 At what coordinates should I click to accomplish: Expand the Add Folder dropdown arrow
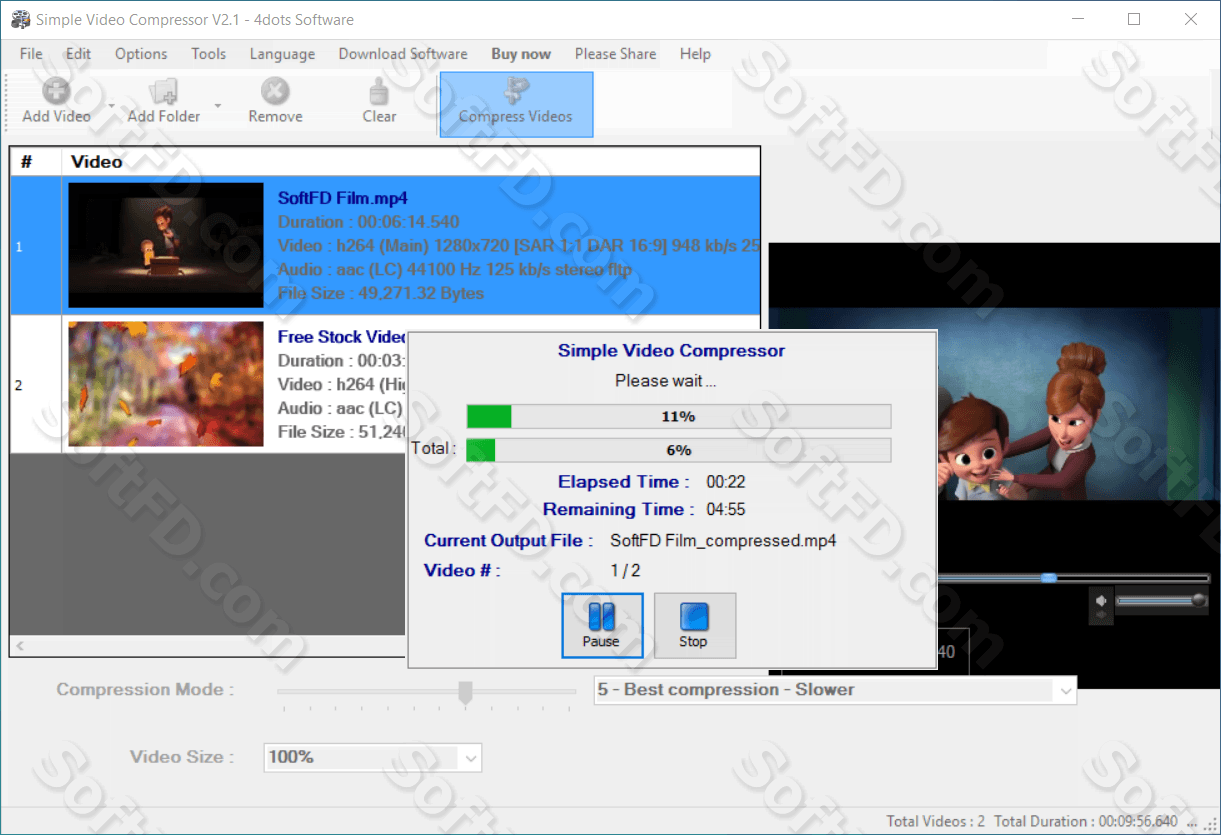tap(217, 104)
